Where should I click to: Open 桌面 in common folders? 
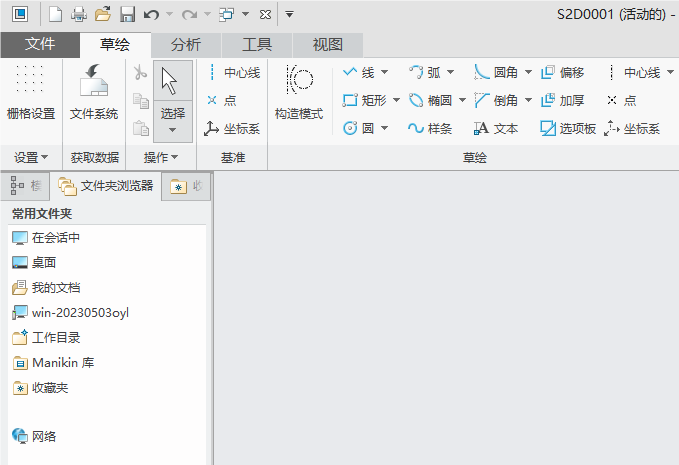tap(34, 263)
